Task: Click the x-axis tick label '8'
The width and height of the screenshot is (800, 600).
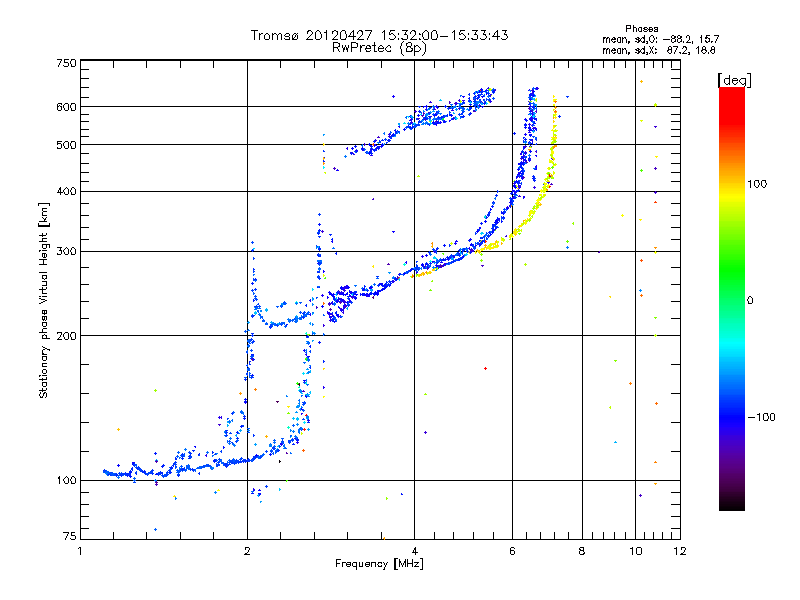Action: (582, 551)
